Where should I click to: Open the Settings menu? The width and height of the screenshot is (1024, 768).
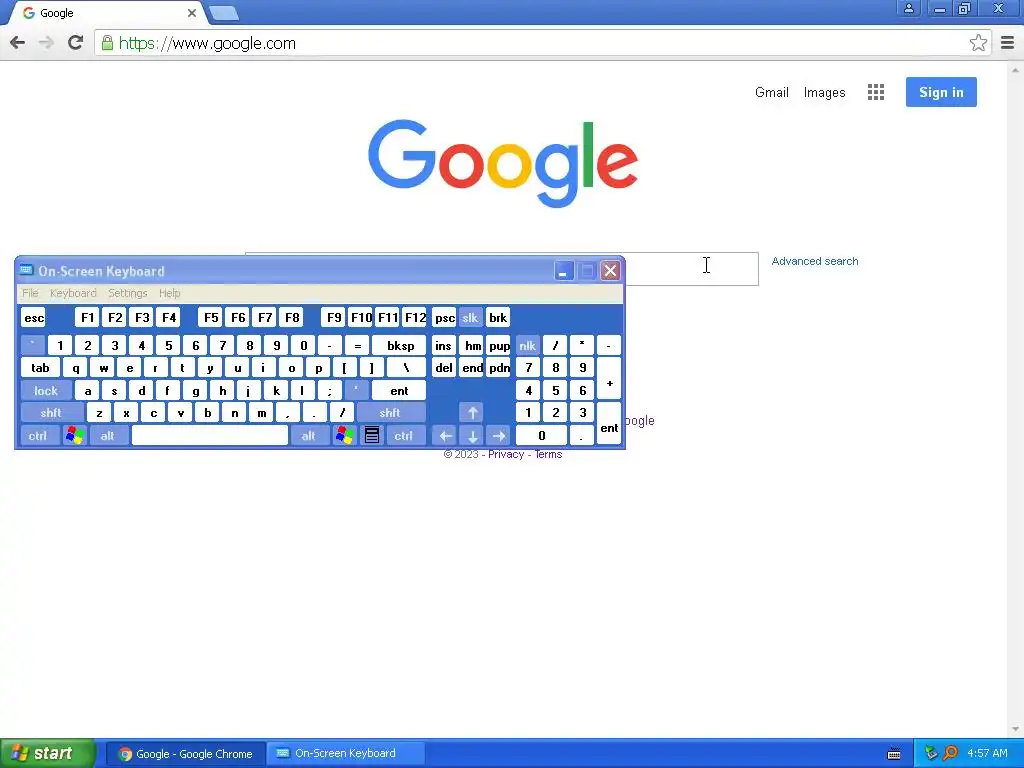pos(128,293)
